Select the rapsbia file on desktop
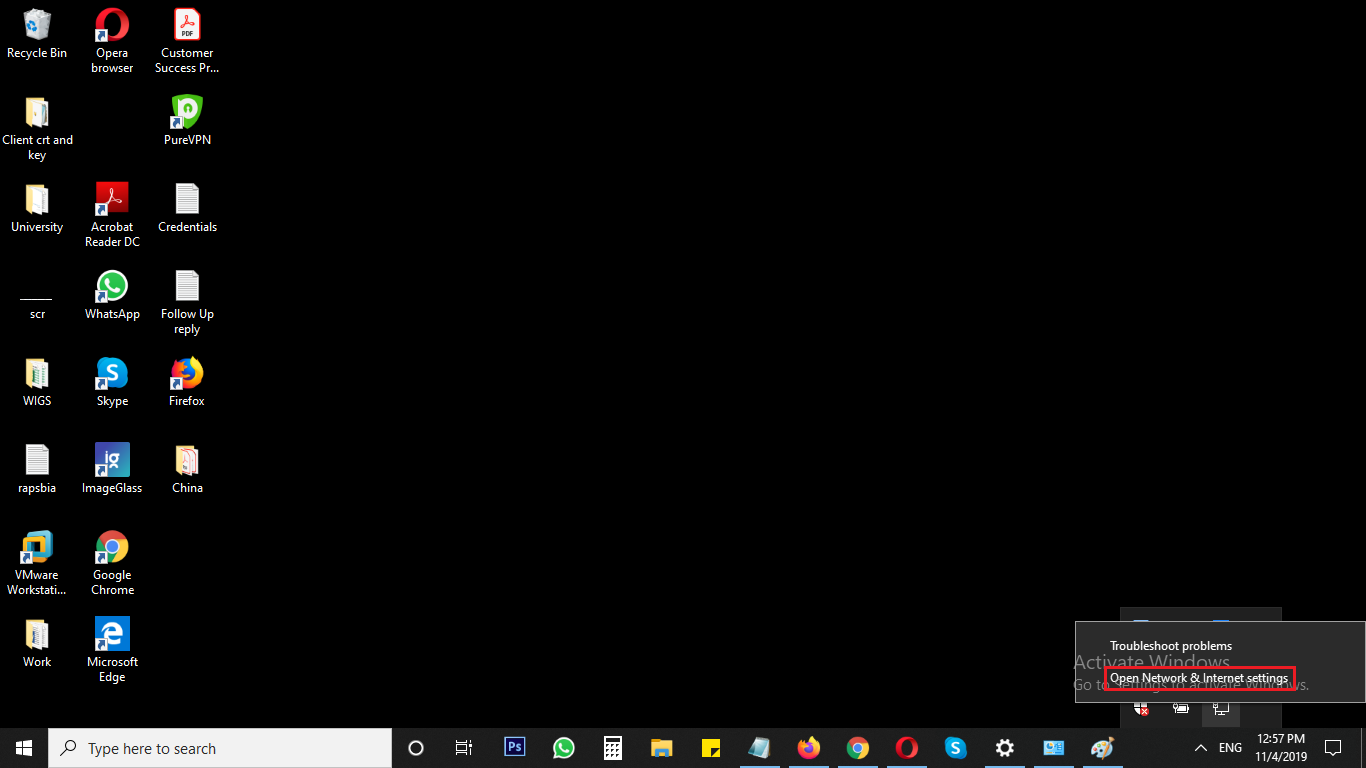Screen dimensions: 1366x768 pos(37,469)
